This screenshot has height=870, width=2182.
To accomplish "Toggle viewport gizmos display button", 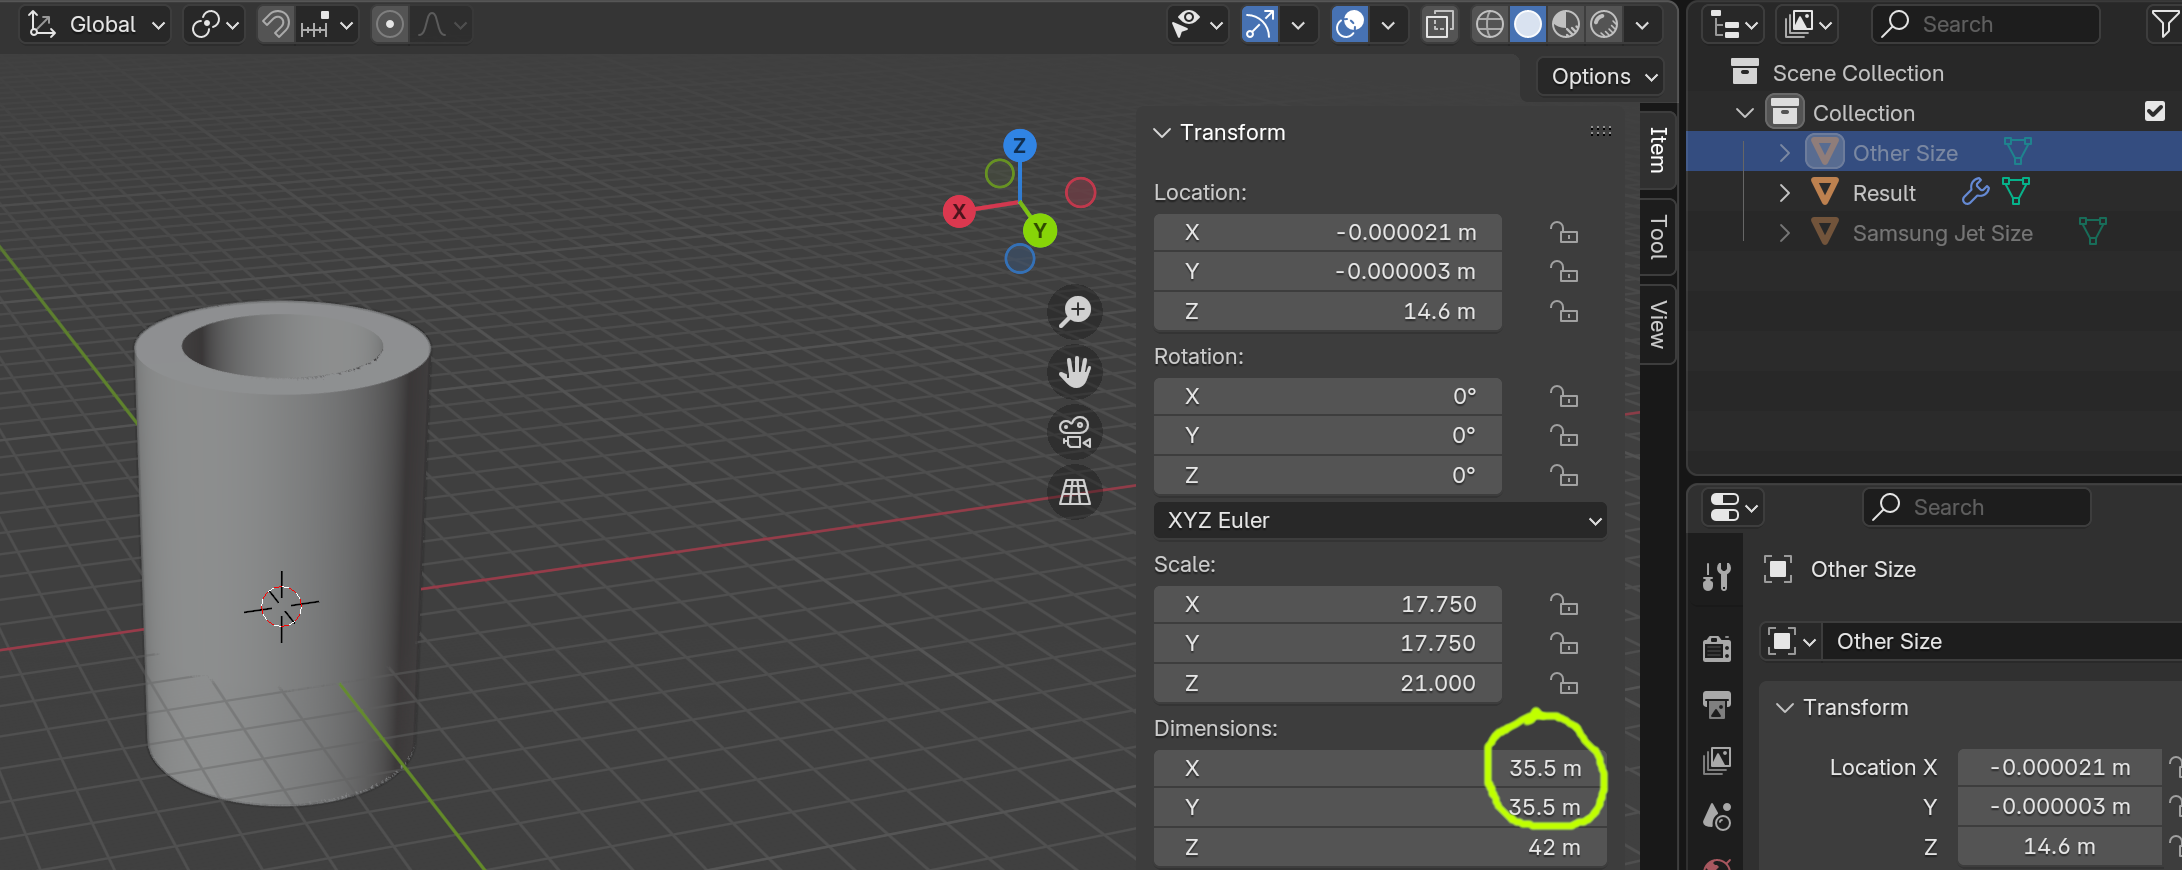I will 1260,24.
